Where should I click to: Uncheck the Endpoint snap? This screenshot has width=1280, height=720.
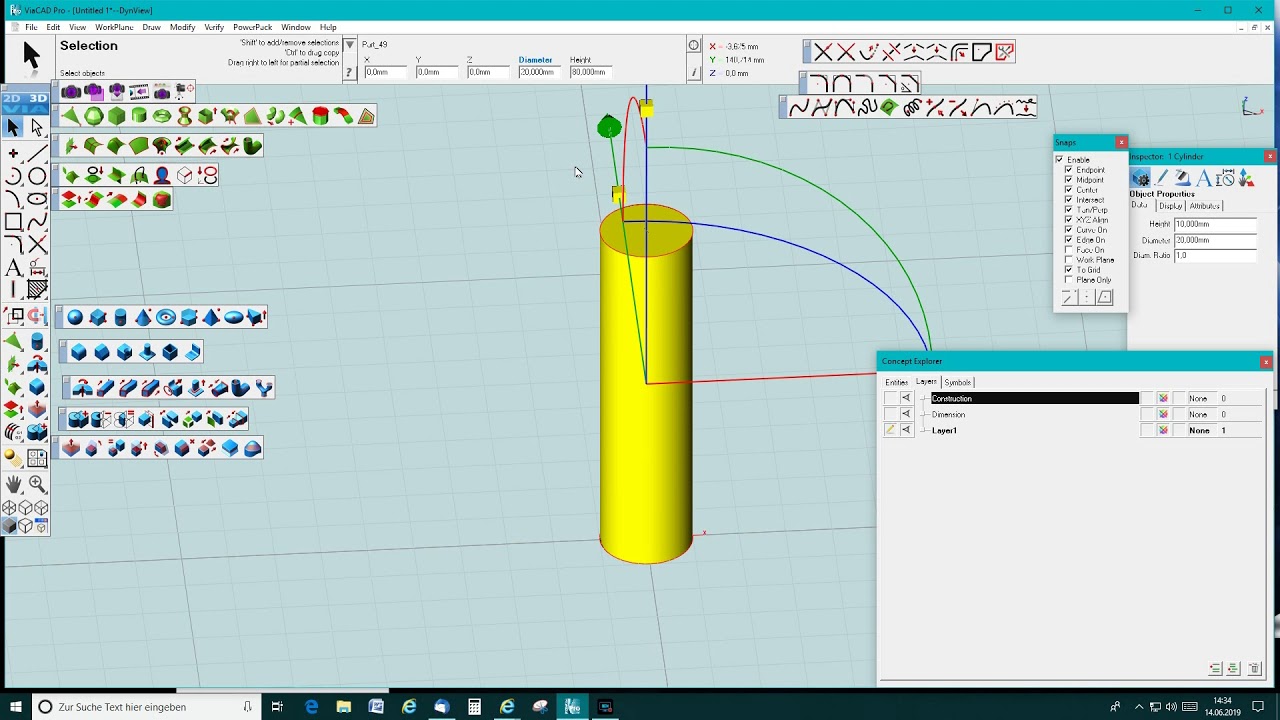pos(1069,170)
